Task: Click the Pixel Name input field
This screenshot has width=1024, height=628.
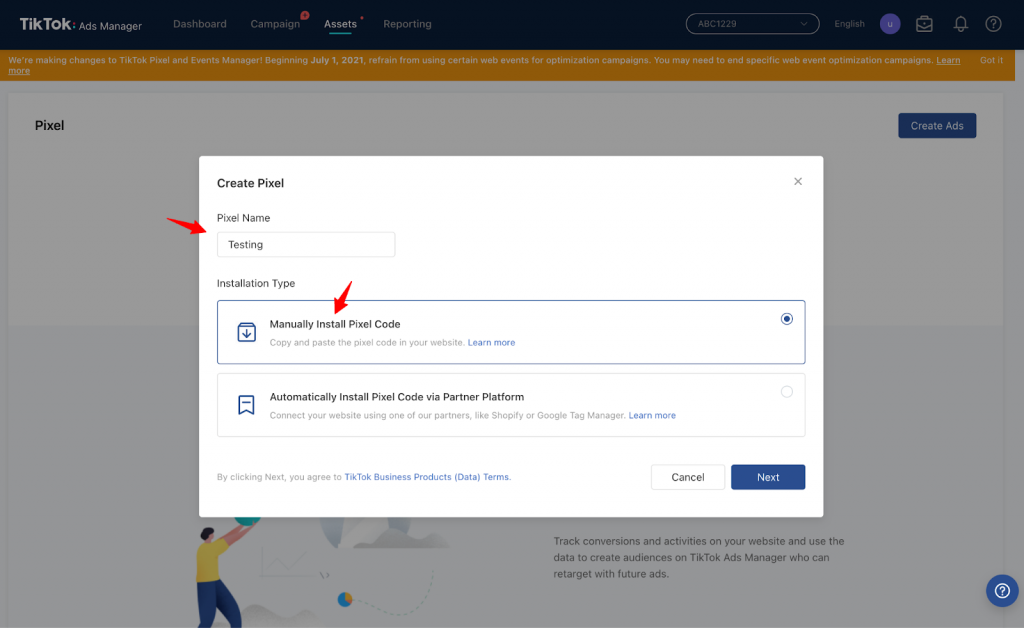Action: pyautogui.click(x=306, y=244)
